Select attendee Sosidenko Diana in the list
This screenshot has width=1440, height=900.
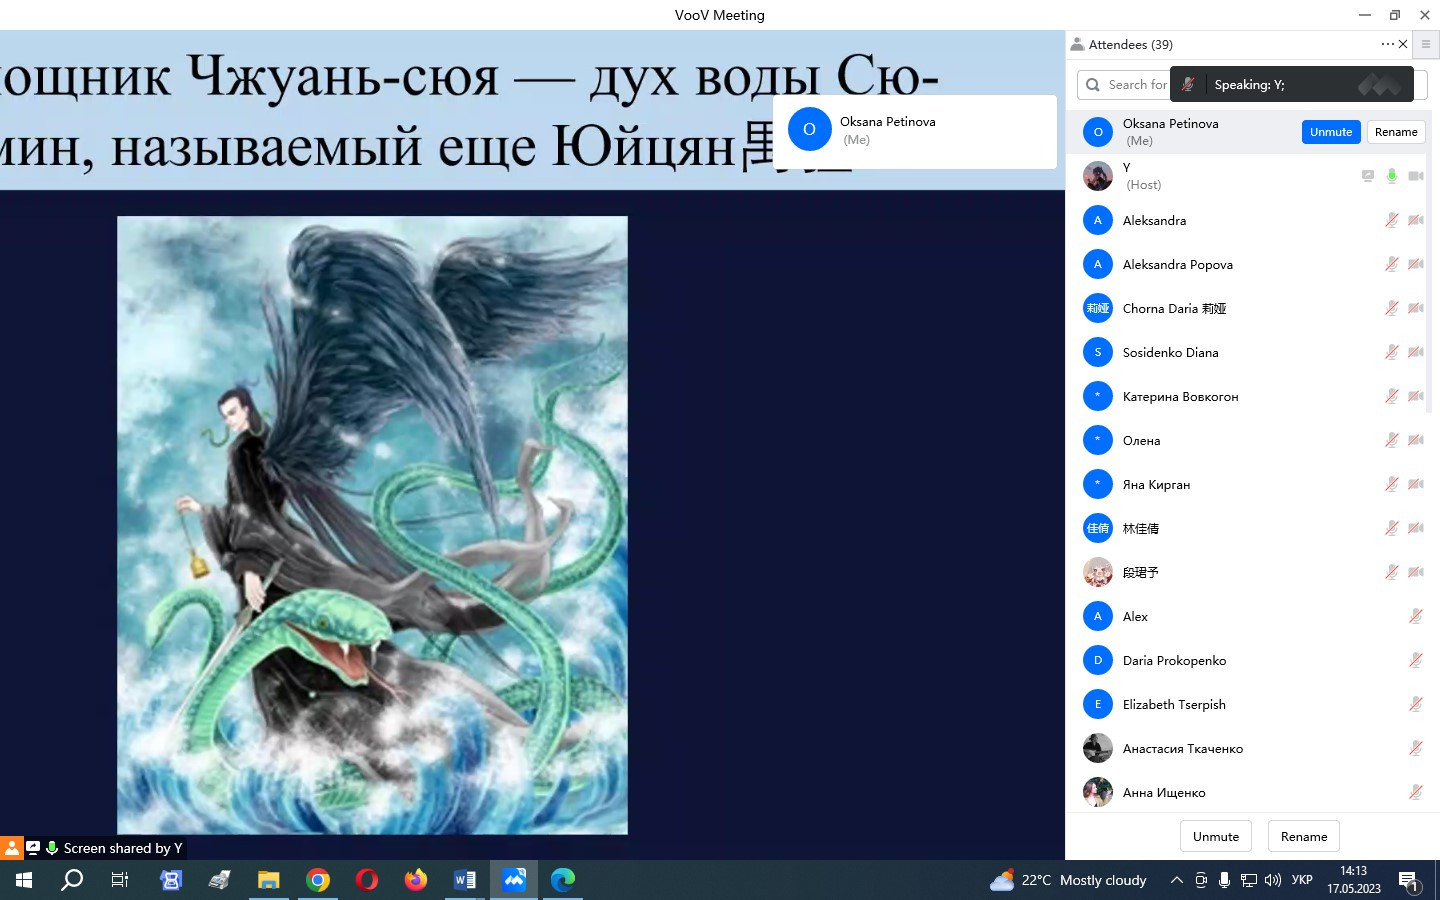click(1250, 352)
